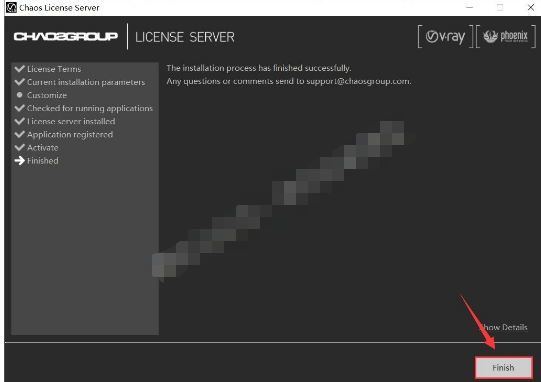Click the Chaos License Server title bar icon
Image resolution: width=541 pixels, height=382 pixels.
click(11, 7)
